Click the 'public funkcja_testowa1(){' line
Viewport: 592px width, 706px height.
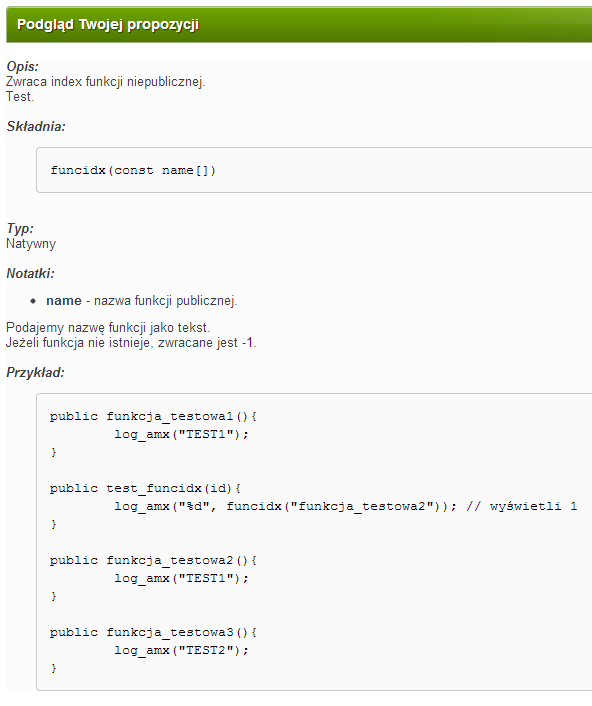click(153, 416)
